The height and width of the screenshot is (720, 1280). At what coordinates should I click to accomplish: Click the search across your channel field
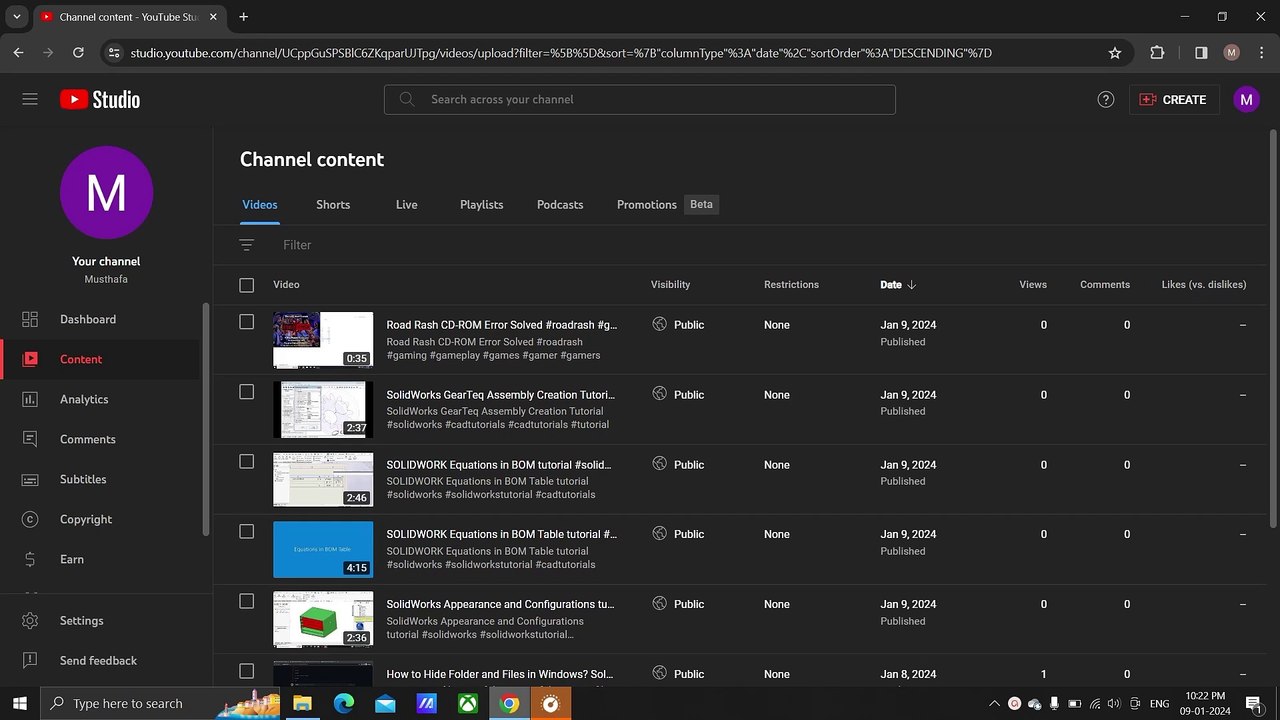(639, 99)
